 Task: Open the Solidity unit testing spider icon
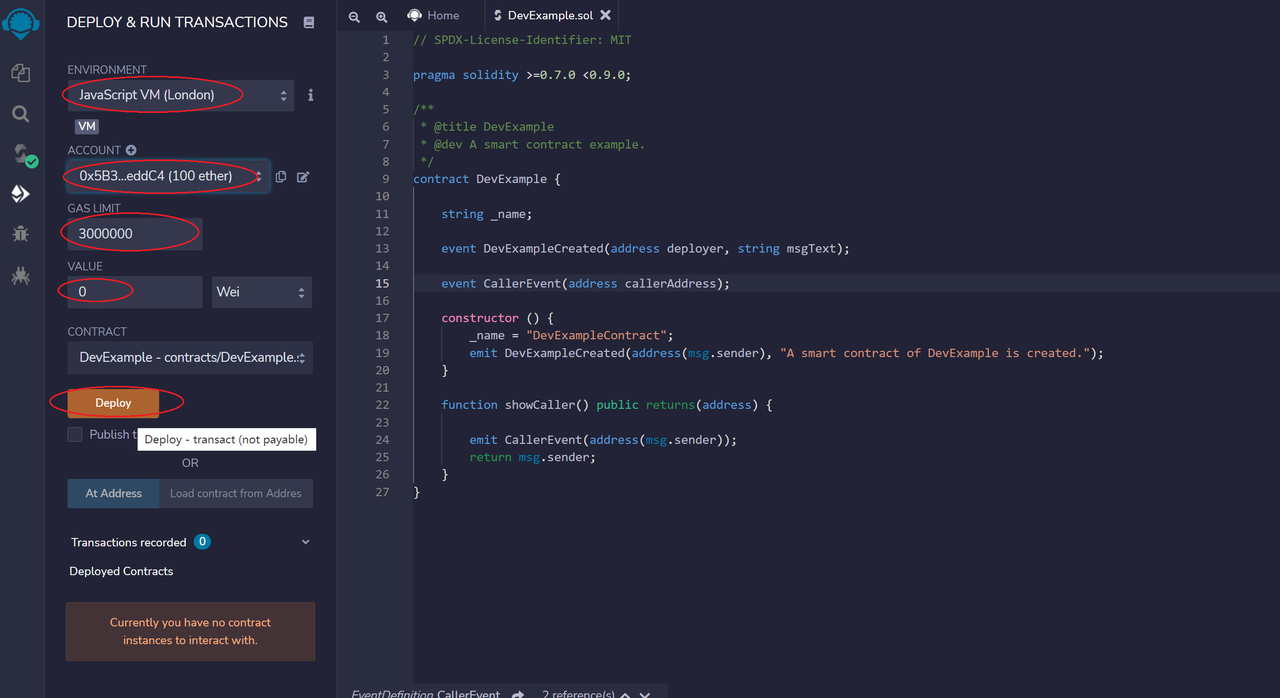pos(20,275)
